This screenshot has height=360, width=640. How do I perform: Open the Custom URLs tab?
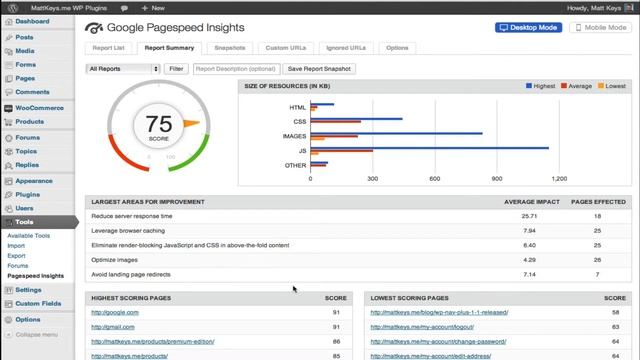(286, 48)
